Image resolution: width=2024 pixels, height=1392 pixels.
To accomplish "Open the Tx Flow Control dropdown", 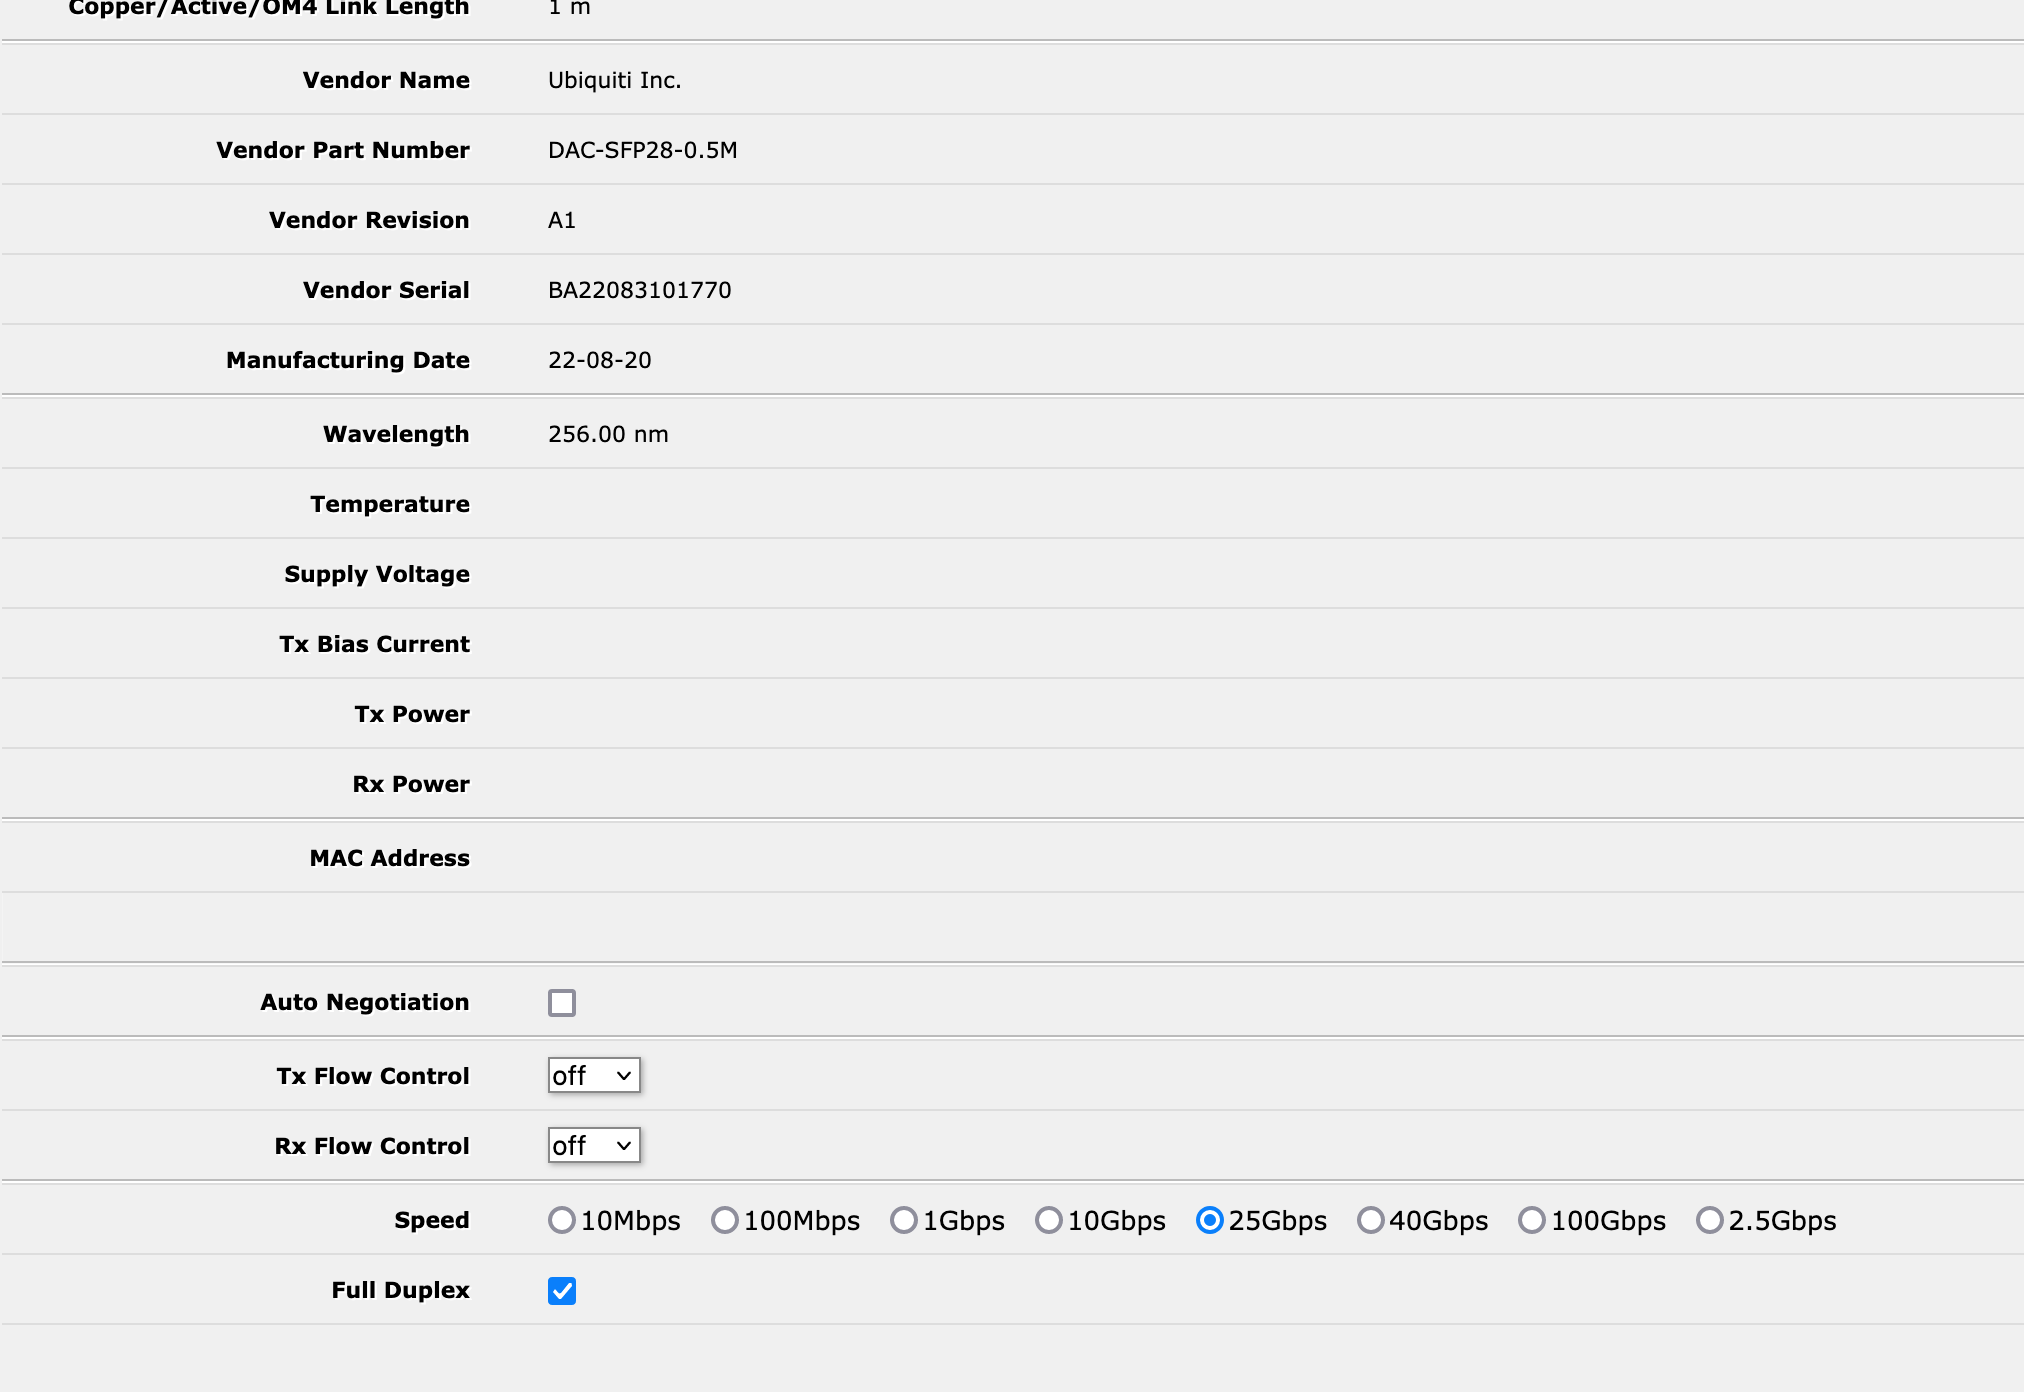I will coord(594,1076).
